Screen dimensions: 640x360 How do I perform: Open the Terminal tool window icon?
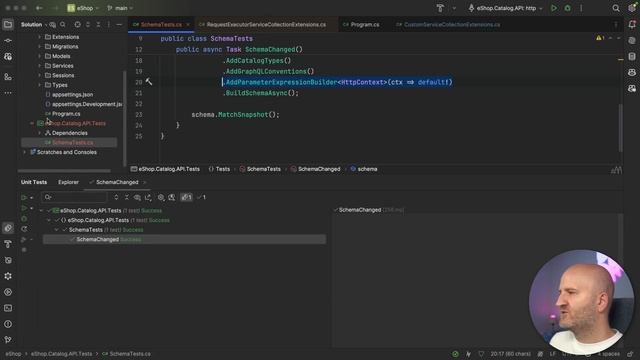click(x=8, y=308)
